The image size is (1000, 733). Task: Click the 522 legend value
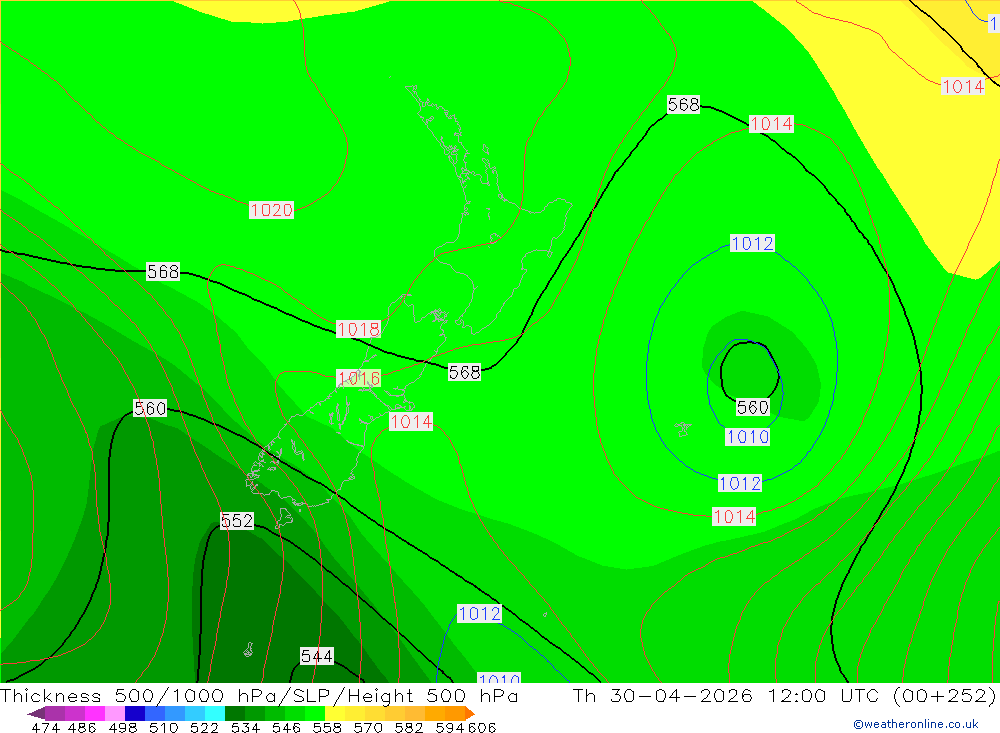(204, 727)
